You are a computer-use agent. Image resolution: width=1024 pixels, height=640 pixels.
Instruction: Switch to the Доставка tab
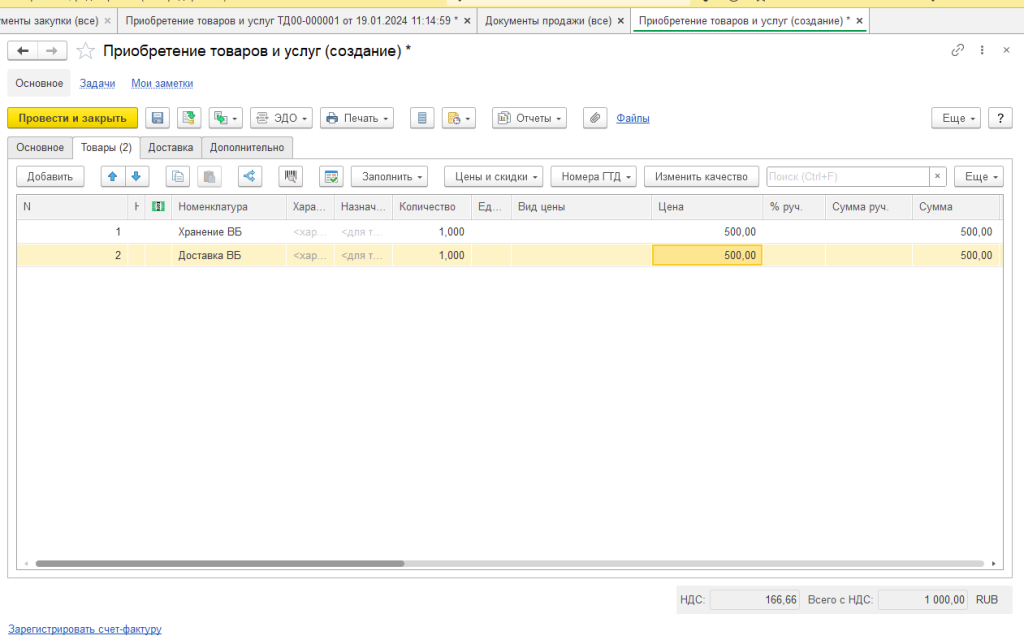pos(170,148)
